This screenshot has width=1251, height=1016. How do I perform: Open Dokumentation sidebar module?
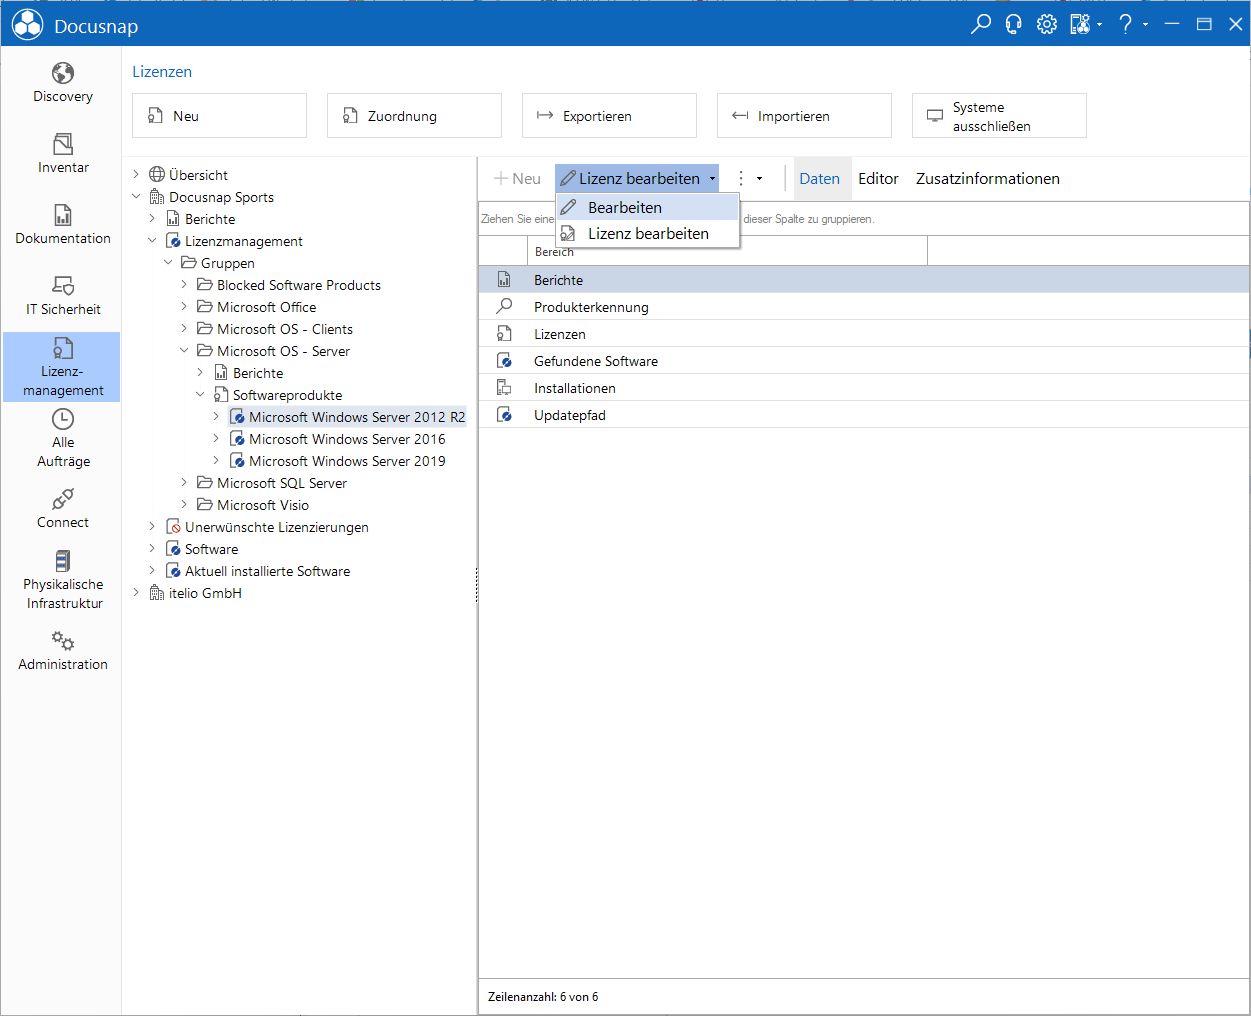(62, 224)
